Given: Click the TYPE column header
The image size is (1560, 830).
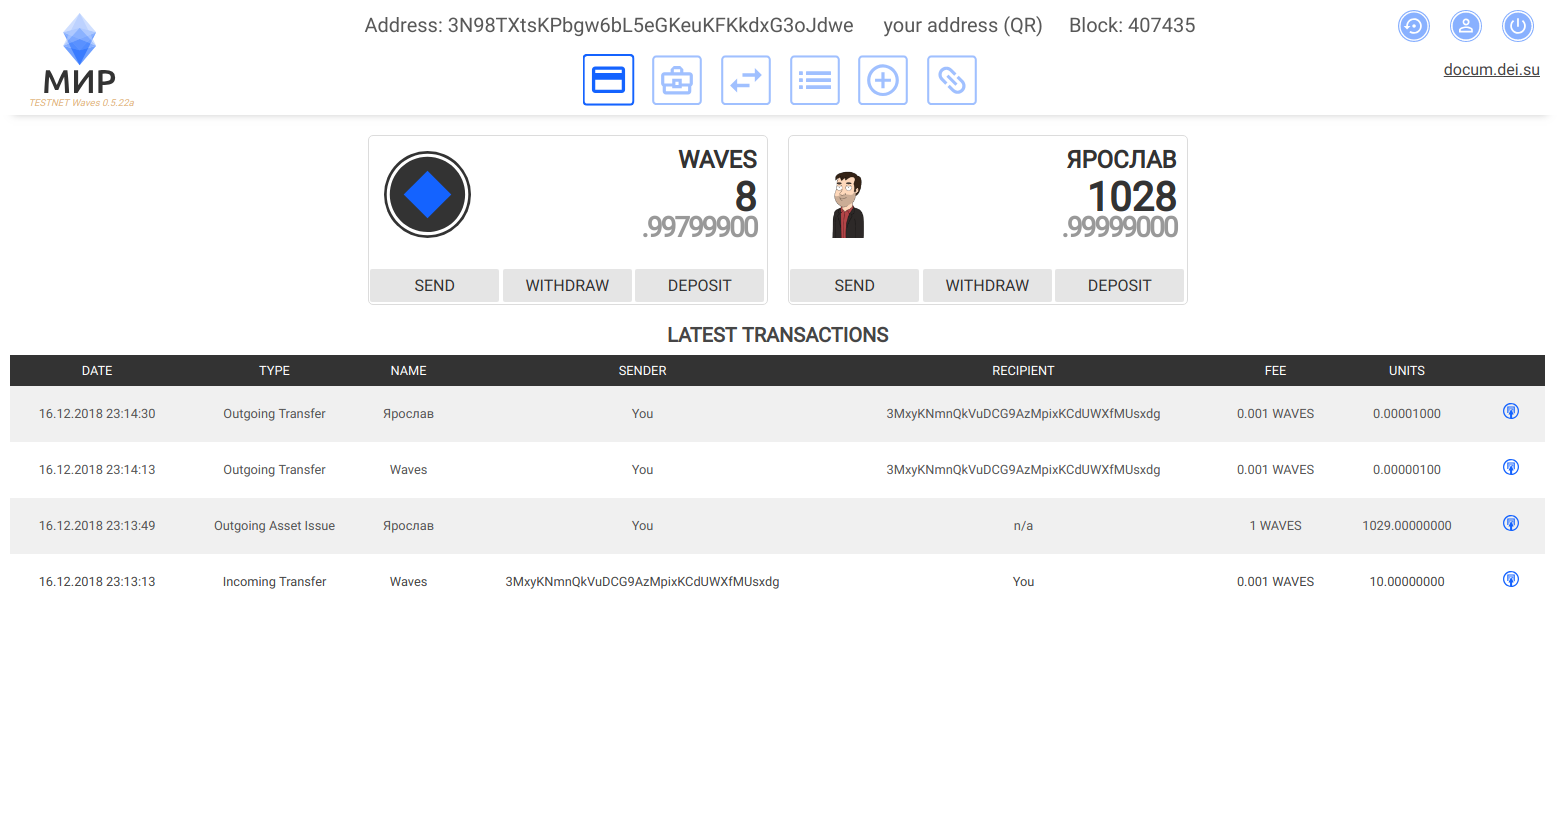Looking at the screenshot, I should pos(274,371).
